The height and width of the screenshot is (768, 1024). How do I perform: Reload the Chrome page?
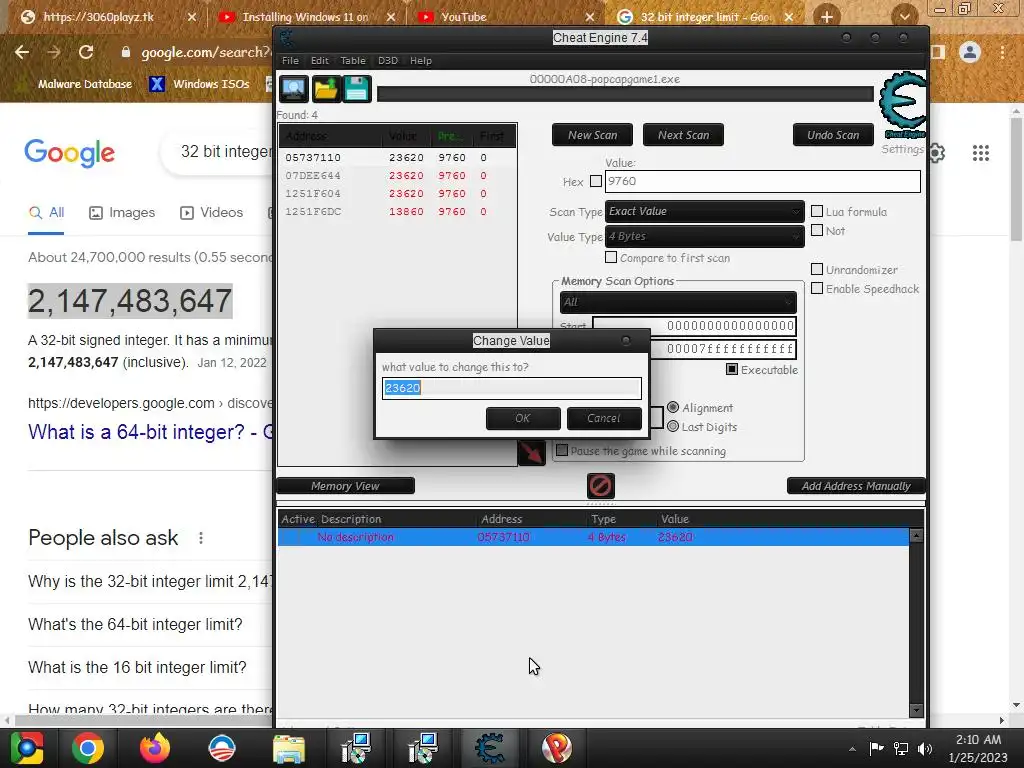86,52
